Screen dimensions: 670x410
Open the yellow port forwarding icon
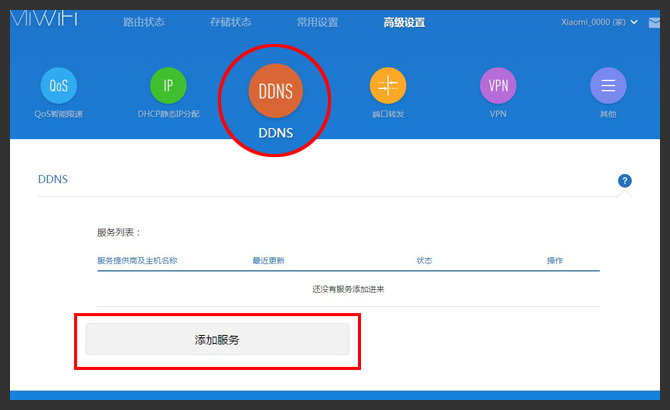click(388, 85)
